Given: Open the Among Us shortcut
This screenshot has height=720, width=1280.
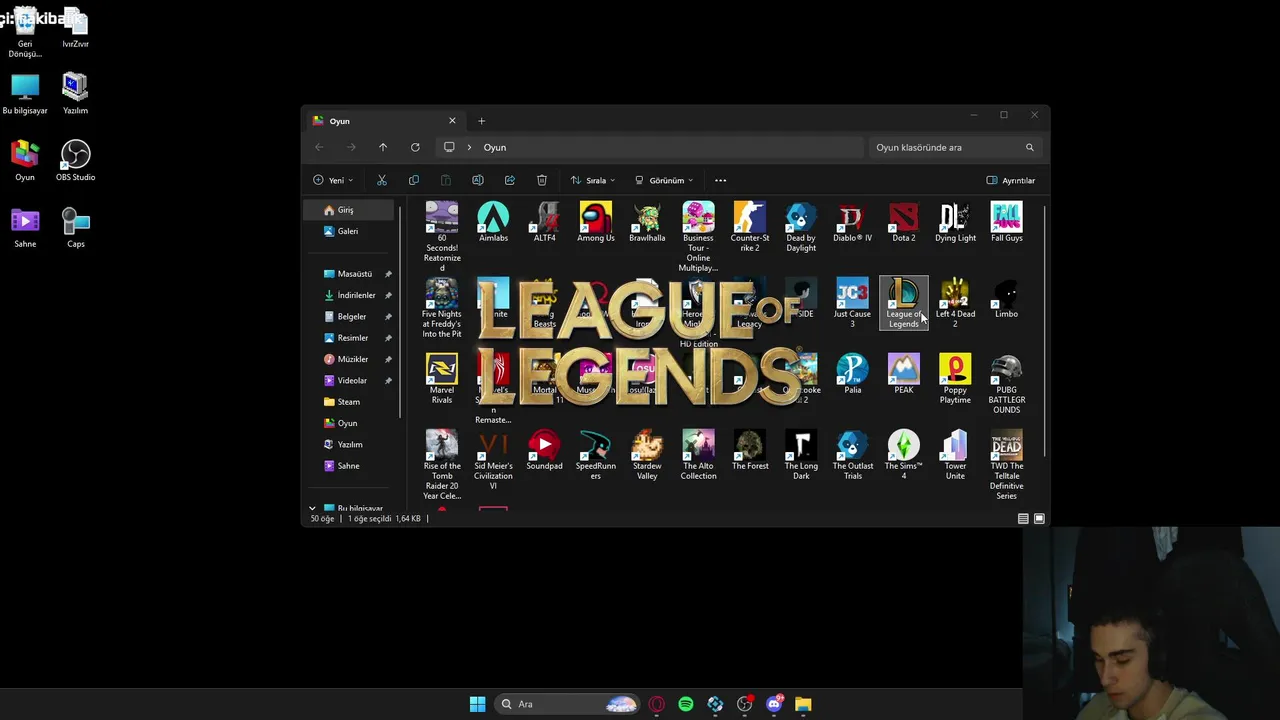Looking at the screenshot, I should click(x=596, y=223).
